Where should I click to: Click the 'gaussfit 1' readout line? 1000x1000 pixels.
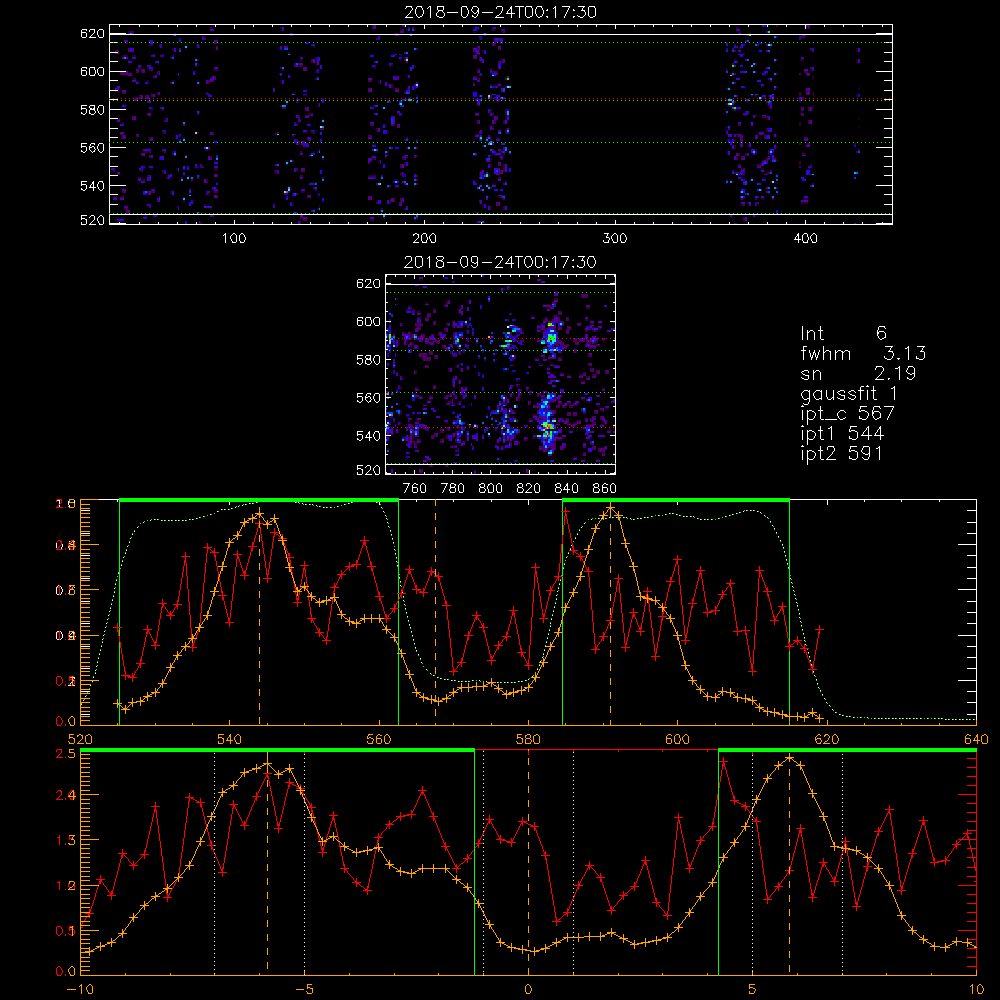pyautogui.click(x=849, y=393)
